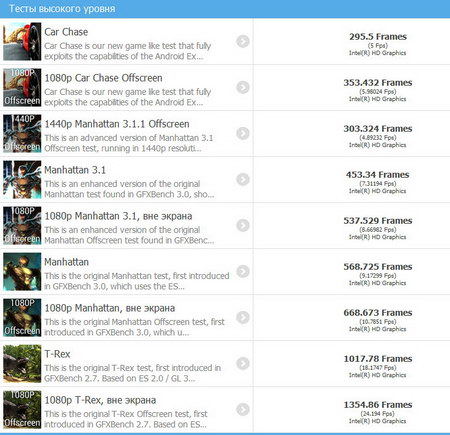
Task: Click the 1080p Manhattan 3.1, вне экрана title
Action: click(118, 216)
